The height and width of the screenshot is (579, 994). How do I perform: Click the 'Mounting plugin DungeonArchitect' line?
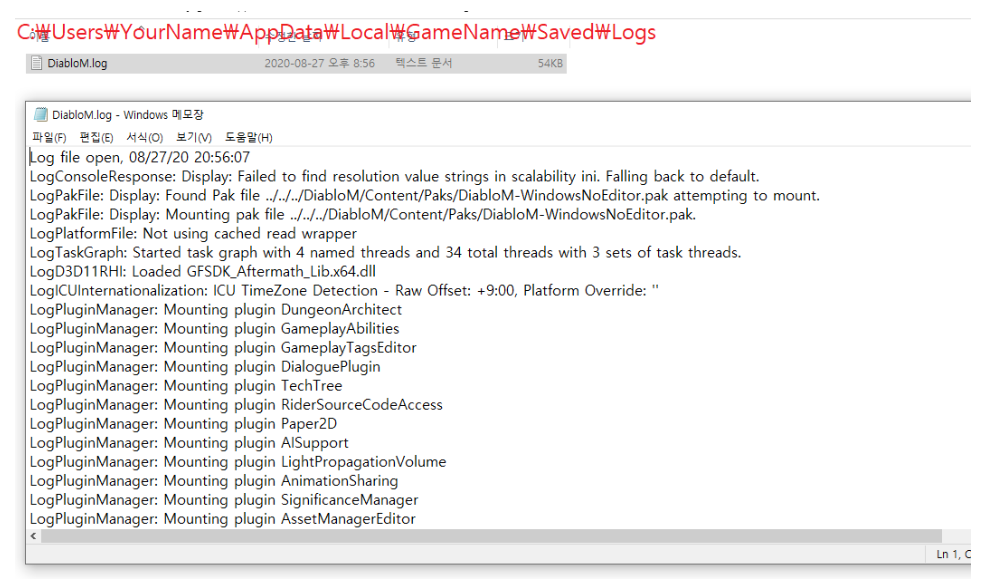pyautogui.click(x=215, y=309)
